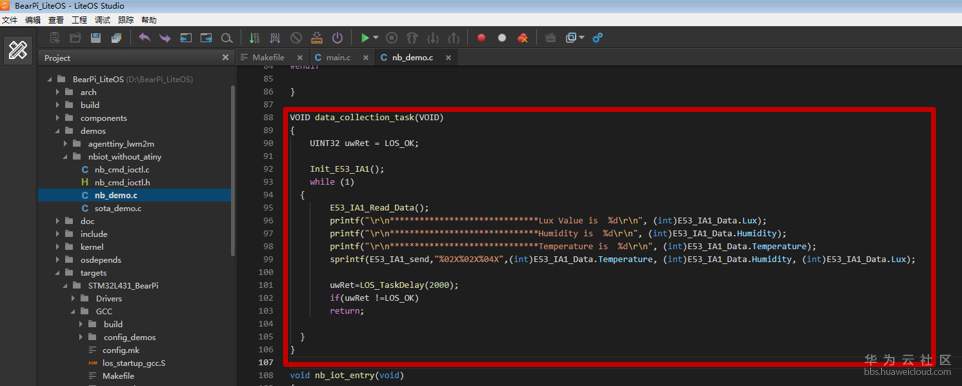
Task: Close the nb_demo.c editor tab
Action: click(x=448, y=57)
